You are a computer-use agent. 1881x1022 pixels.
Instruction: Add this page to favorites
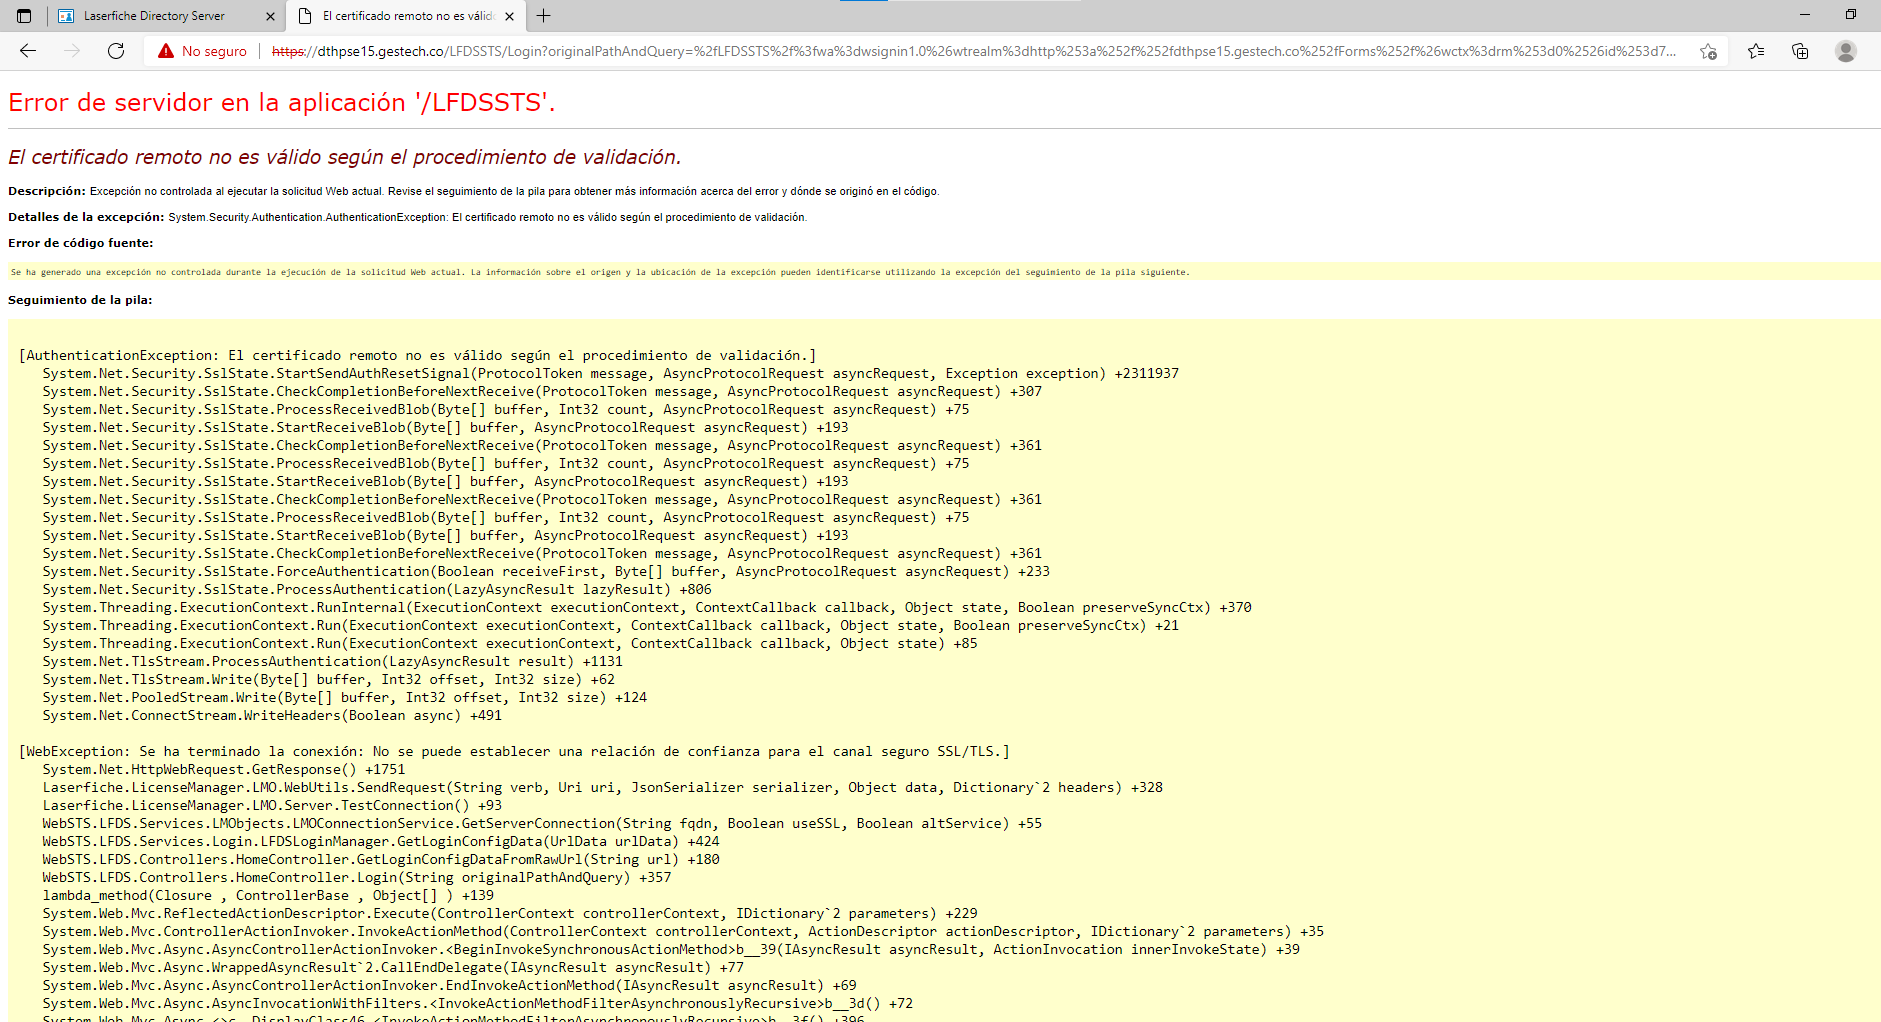click(1708, 51)
